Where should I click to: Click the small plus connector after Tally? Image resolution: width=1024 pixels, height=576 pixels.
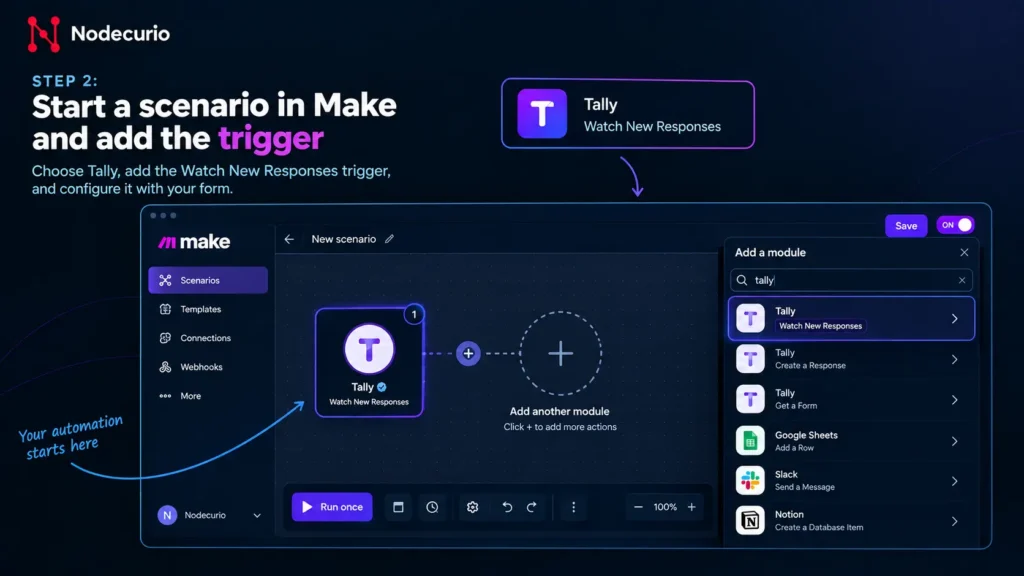click(x=468, y=353)
